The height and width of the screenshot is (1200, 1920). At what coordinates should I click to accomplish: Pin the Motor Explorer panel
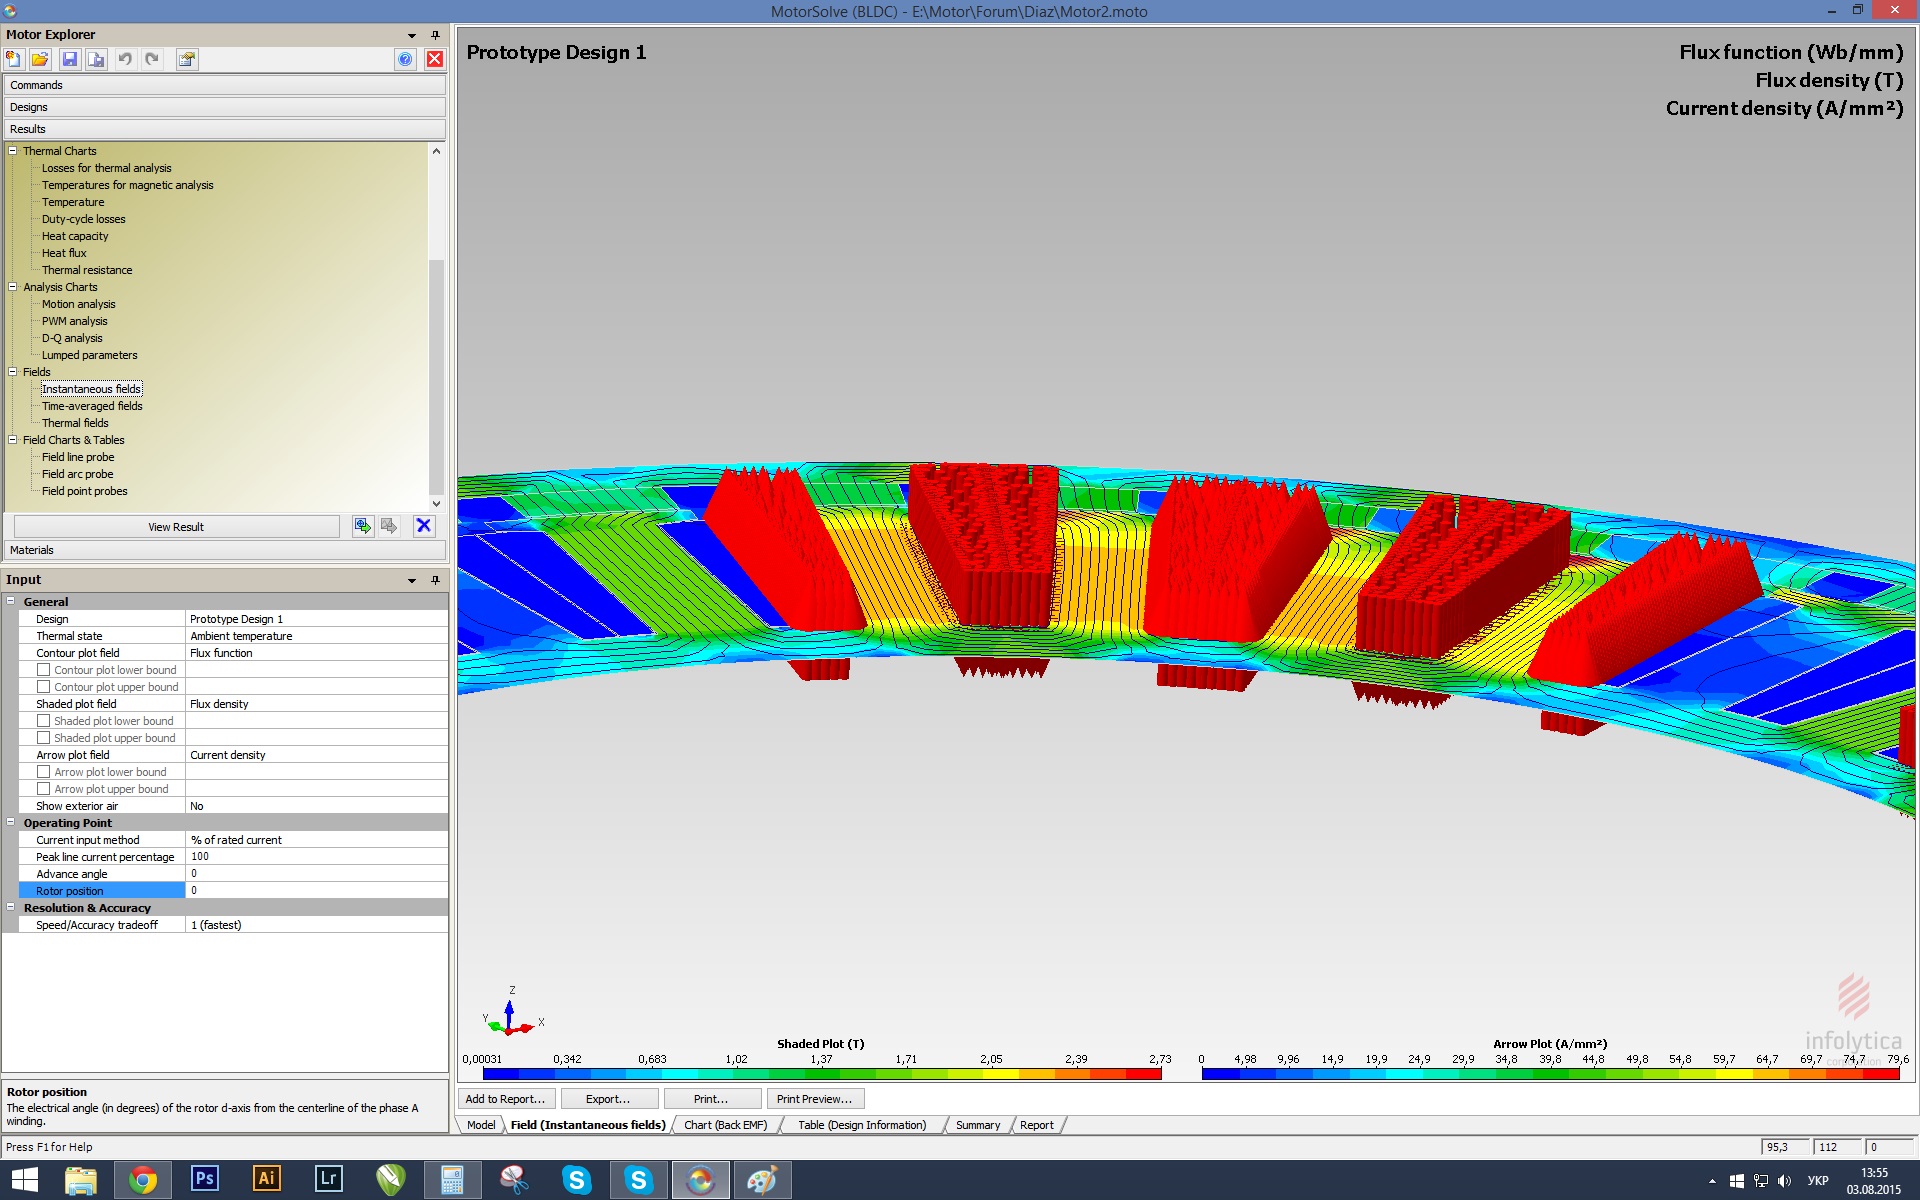(x=435, y=35)
